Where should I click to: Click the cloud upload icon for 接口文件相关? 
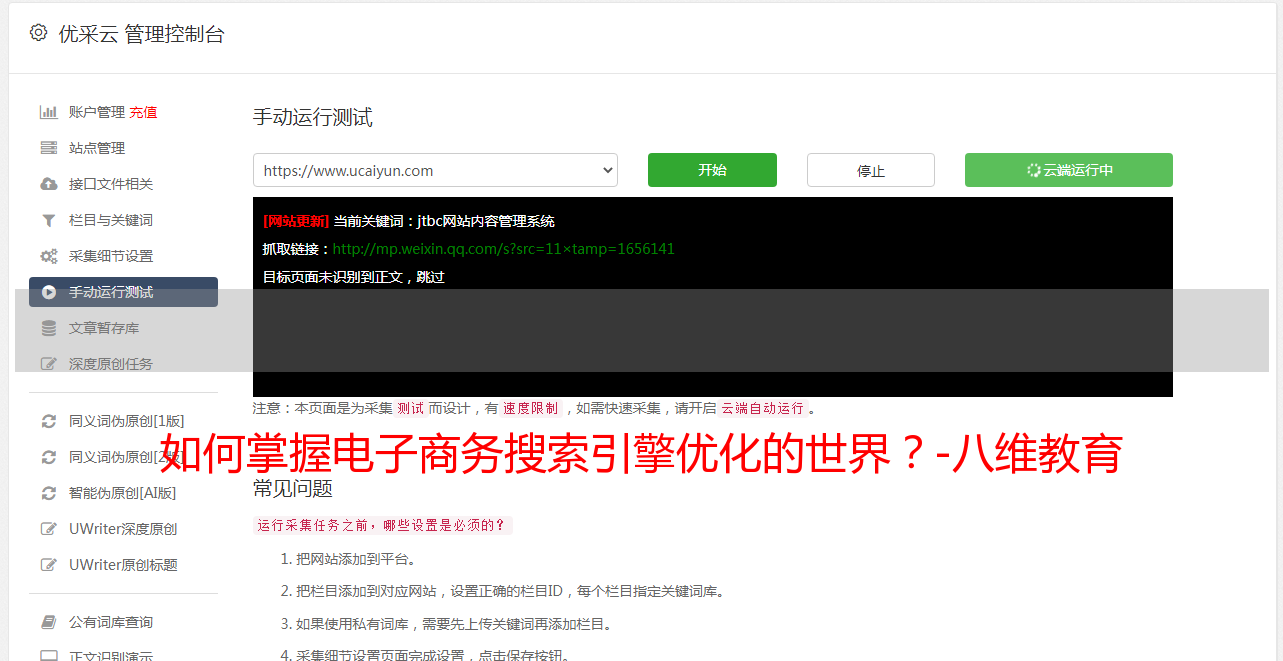[x=48, y=184]
